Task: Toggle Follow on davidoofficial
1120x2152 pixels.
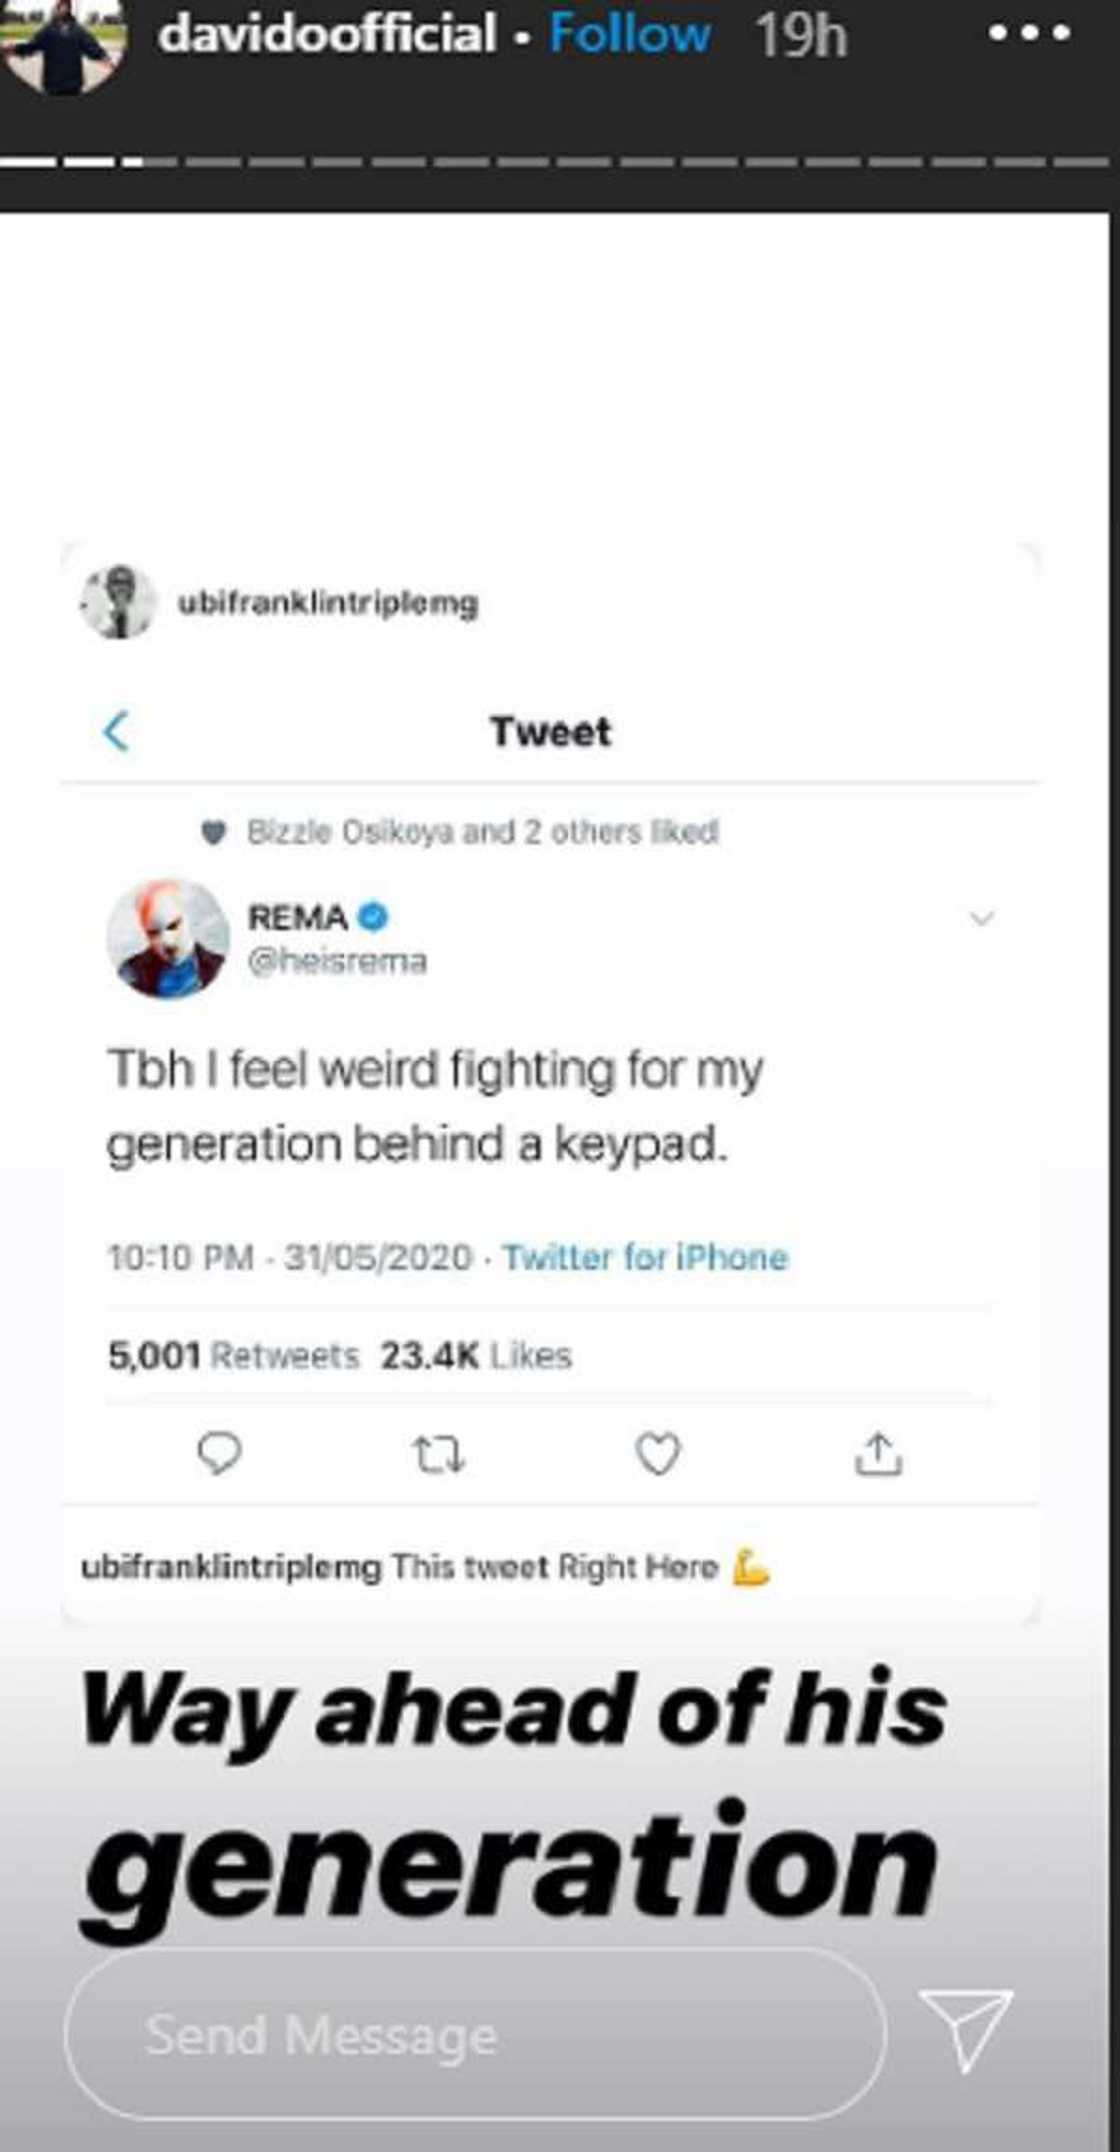Action: (x=628, y=35)
